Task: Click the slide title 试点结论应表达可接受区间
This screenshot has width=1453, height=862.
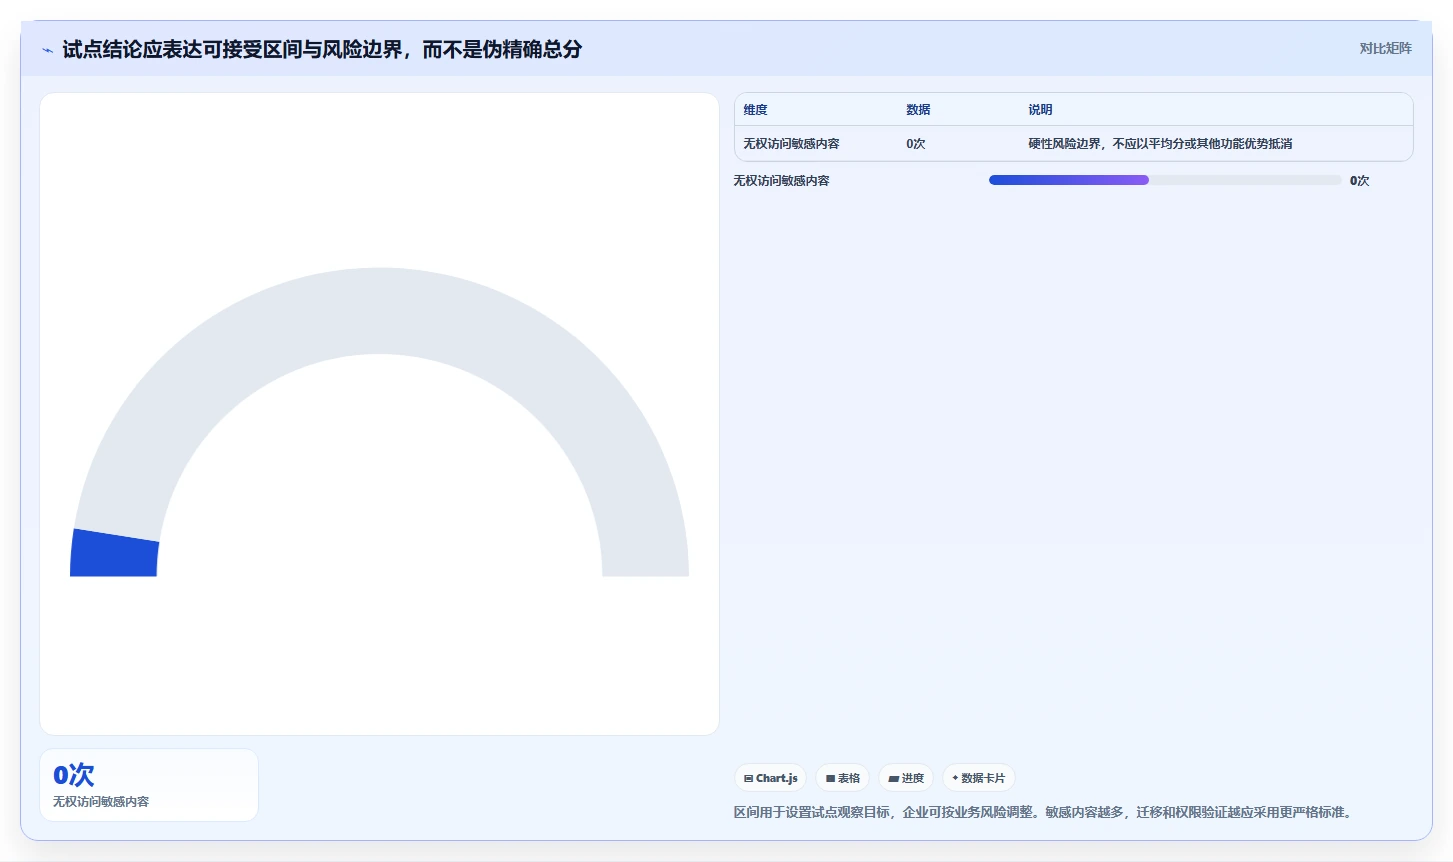Action: tap(322, 49)
